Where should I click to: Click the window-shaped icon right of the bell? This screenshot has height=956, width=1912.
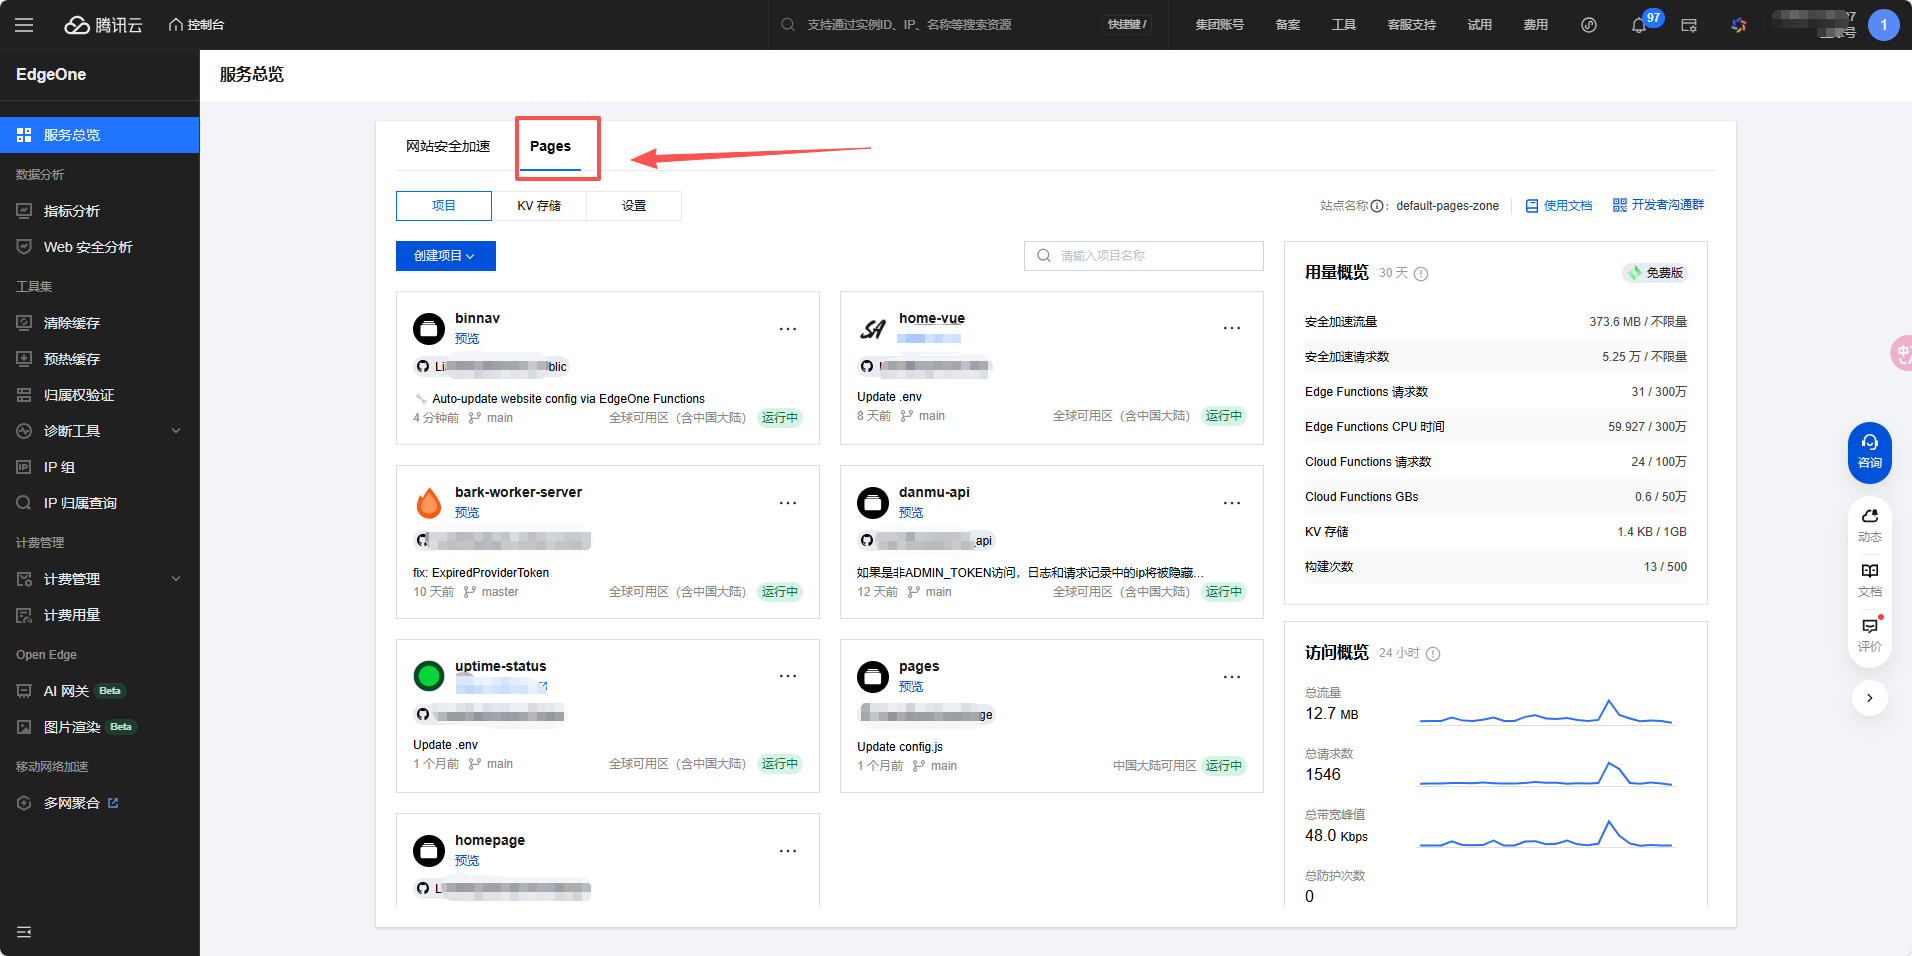[1689, 25]
